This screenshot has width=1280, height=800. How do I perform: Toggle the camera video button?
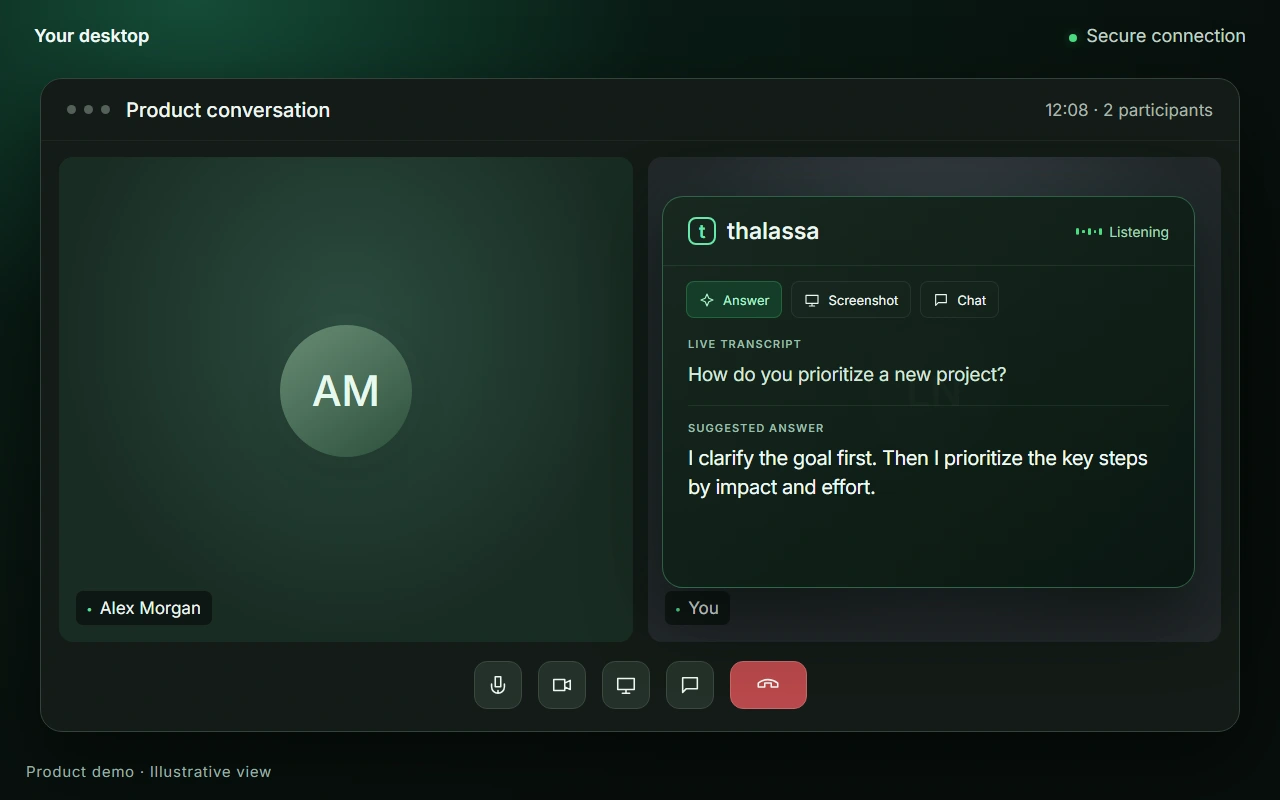562,685
